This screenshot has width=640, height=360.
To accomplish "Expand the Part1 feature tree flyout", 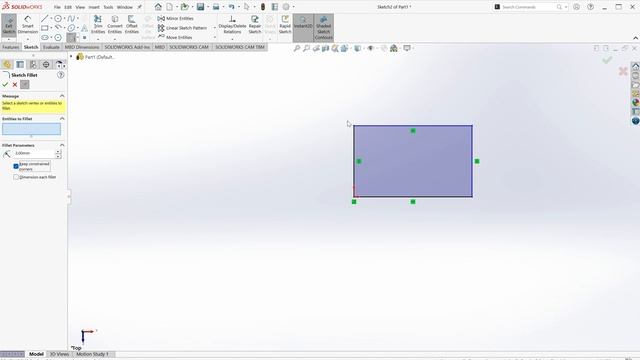I will tap(71, 57).
